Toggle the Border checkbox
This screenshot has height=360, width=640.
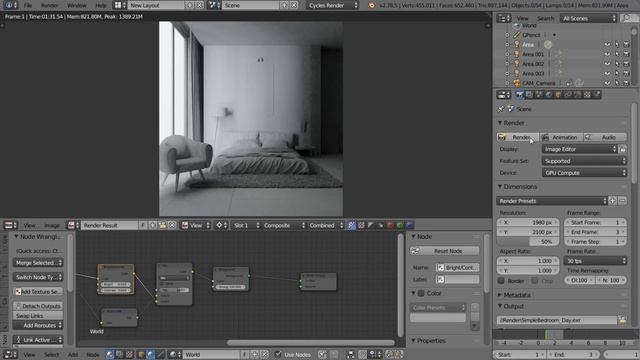[x=501, y=281]
